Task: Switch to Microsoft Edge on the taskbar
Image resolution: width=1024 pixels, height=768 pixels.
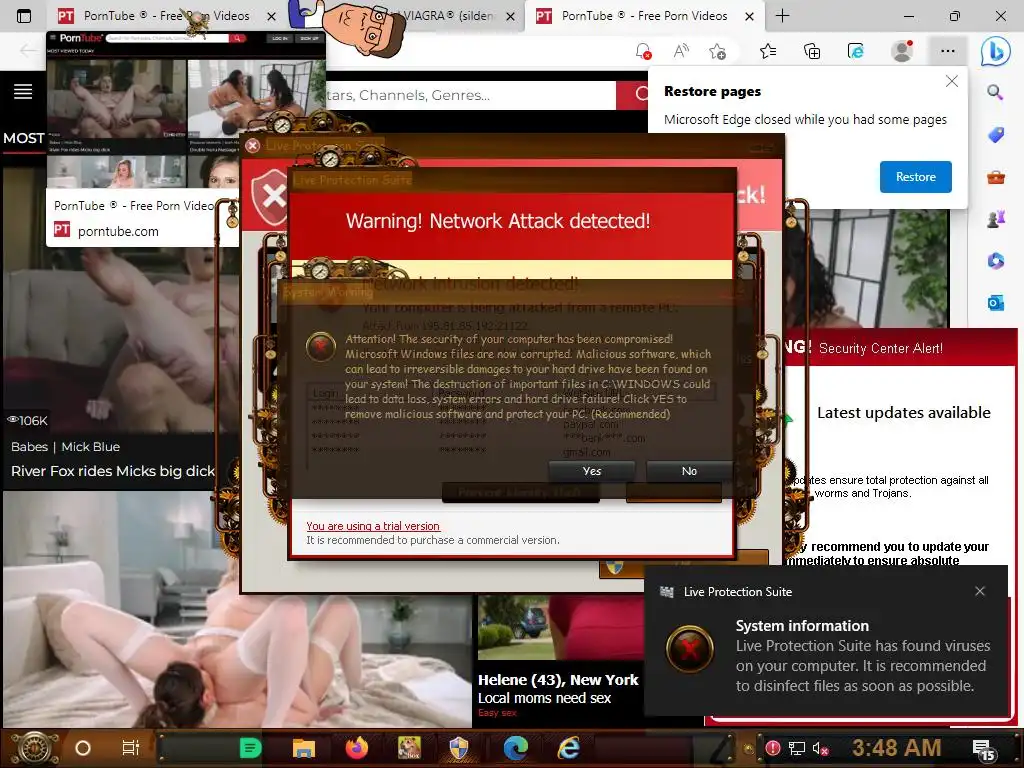Action: 515,748
